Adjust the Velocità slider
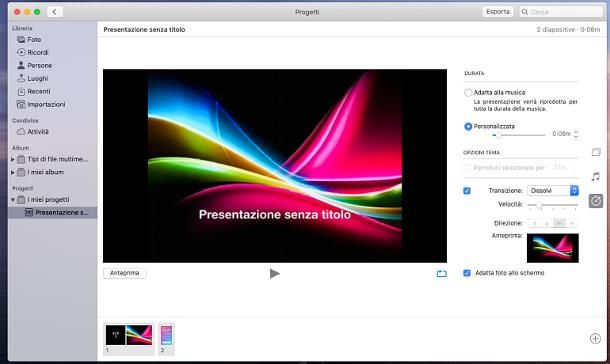Image resolution: width=610 pixels, height=364 pixels. pyautogui.click(x=552, y=205)
